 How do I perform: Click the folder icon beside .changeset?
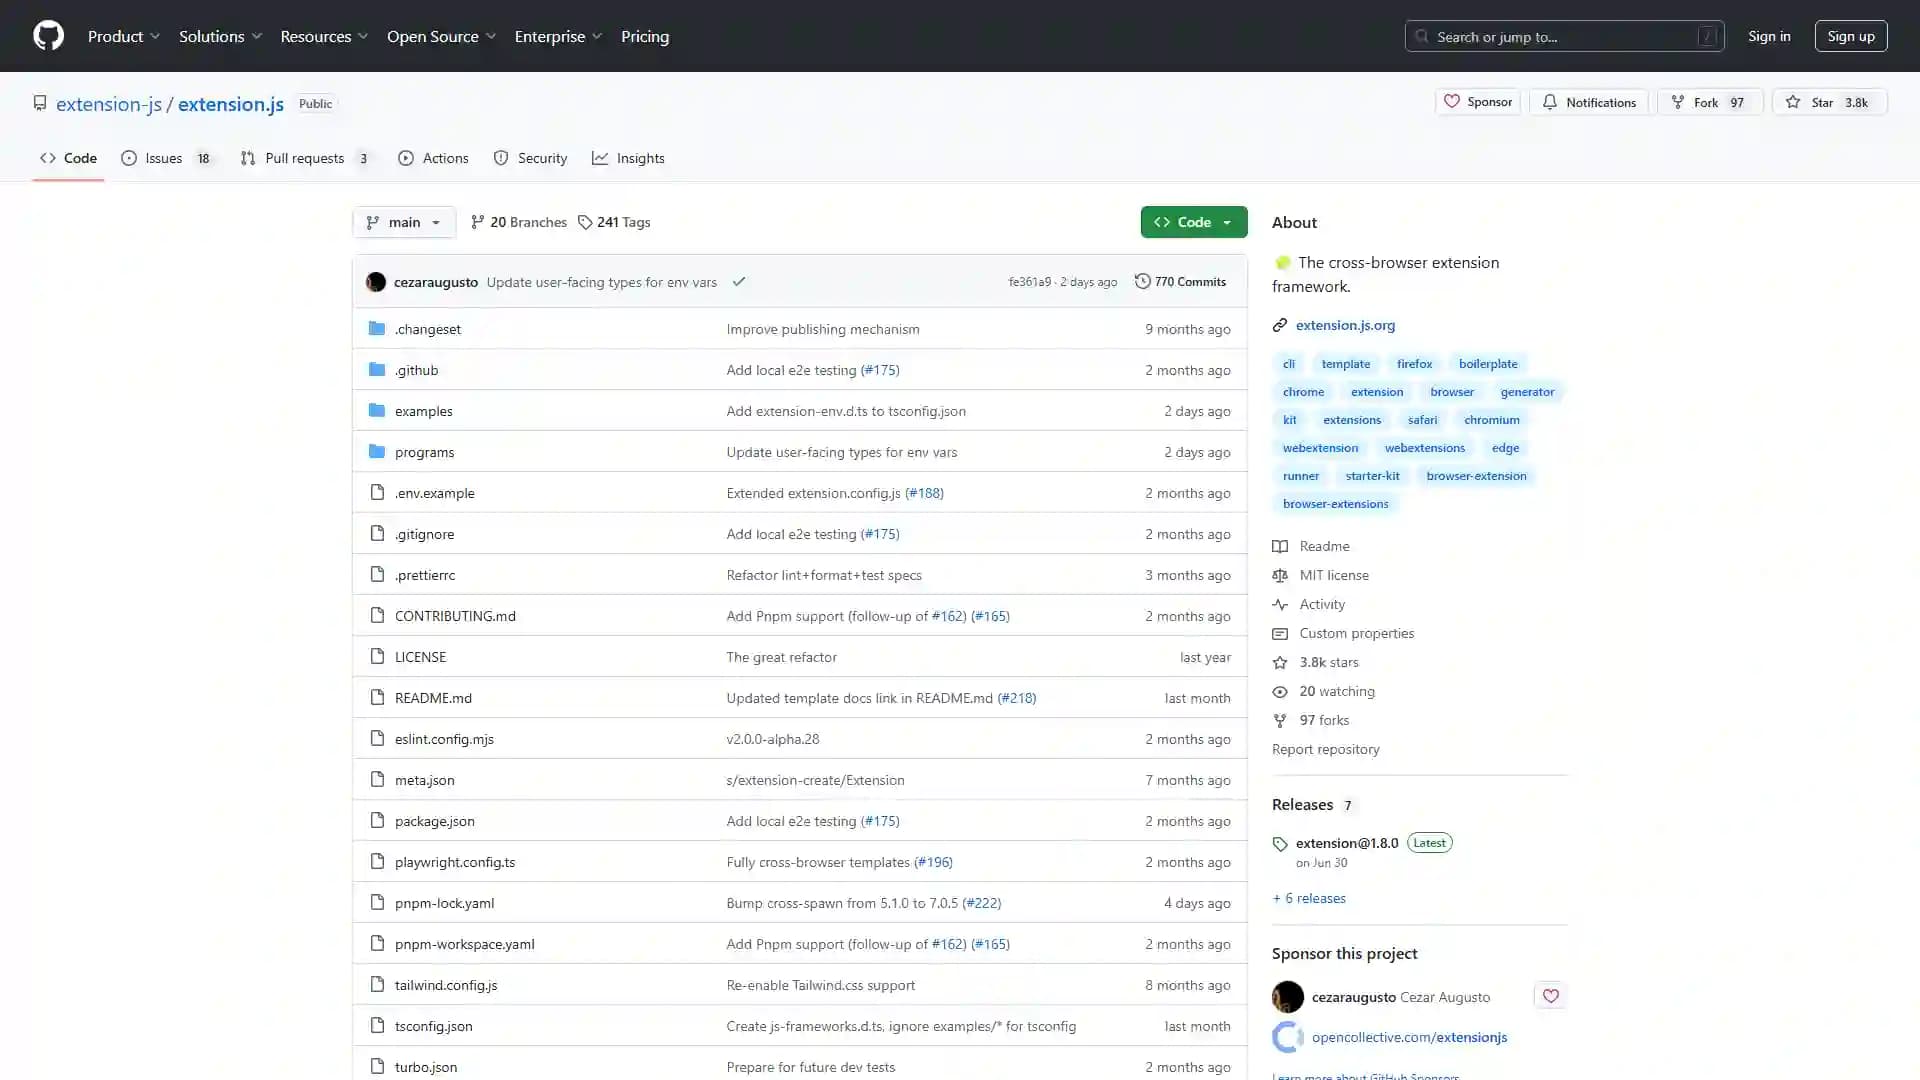(377, 328)
